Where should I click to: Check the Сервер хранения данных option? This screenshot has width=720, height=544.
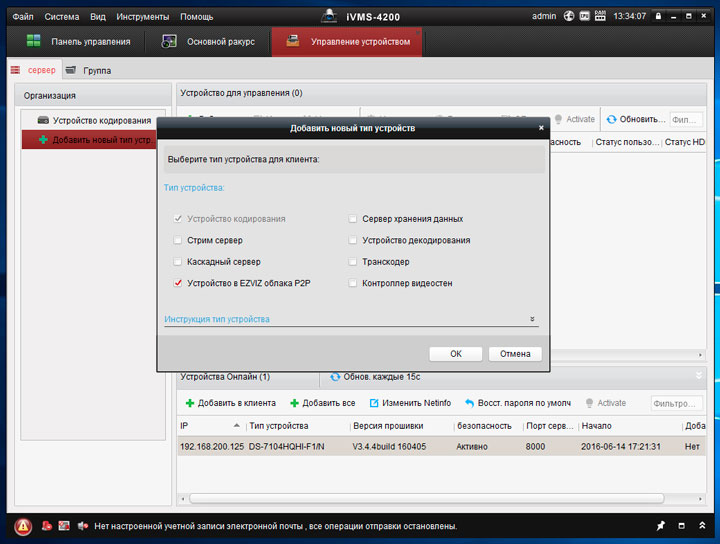click(x=353, y=218)
